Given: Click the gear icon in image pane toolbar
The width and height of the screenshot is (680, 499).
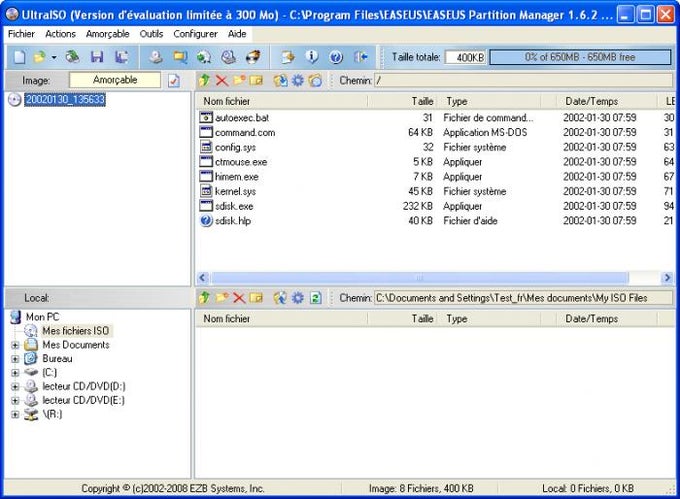Looking at the screenshot, I should tap(298, 80).
